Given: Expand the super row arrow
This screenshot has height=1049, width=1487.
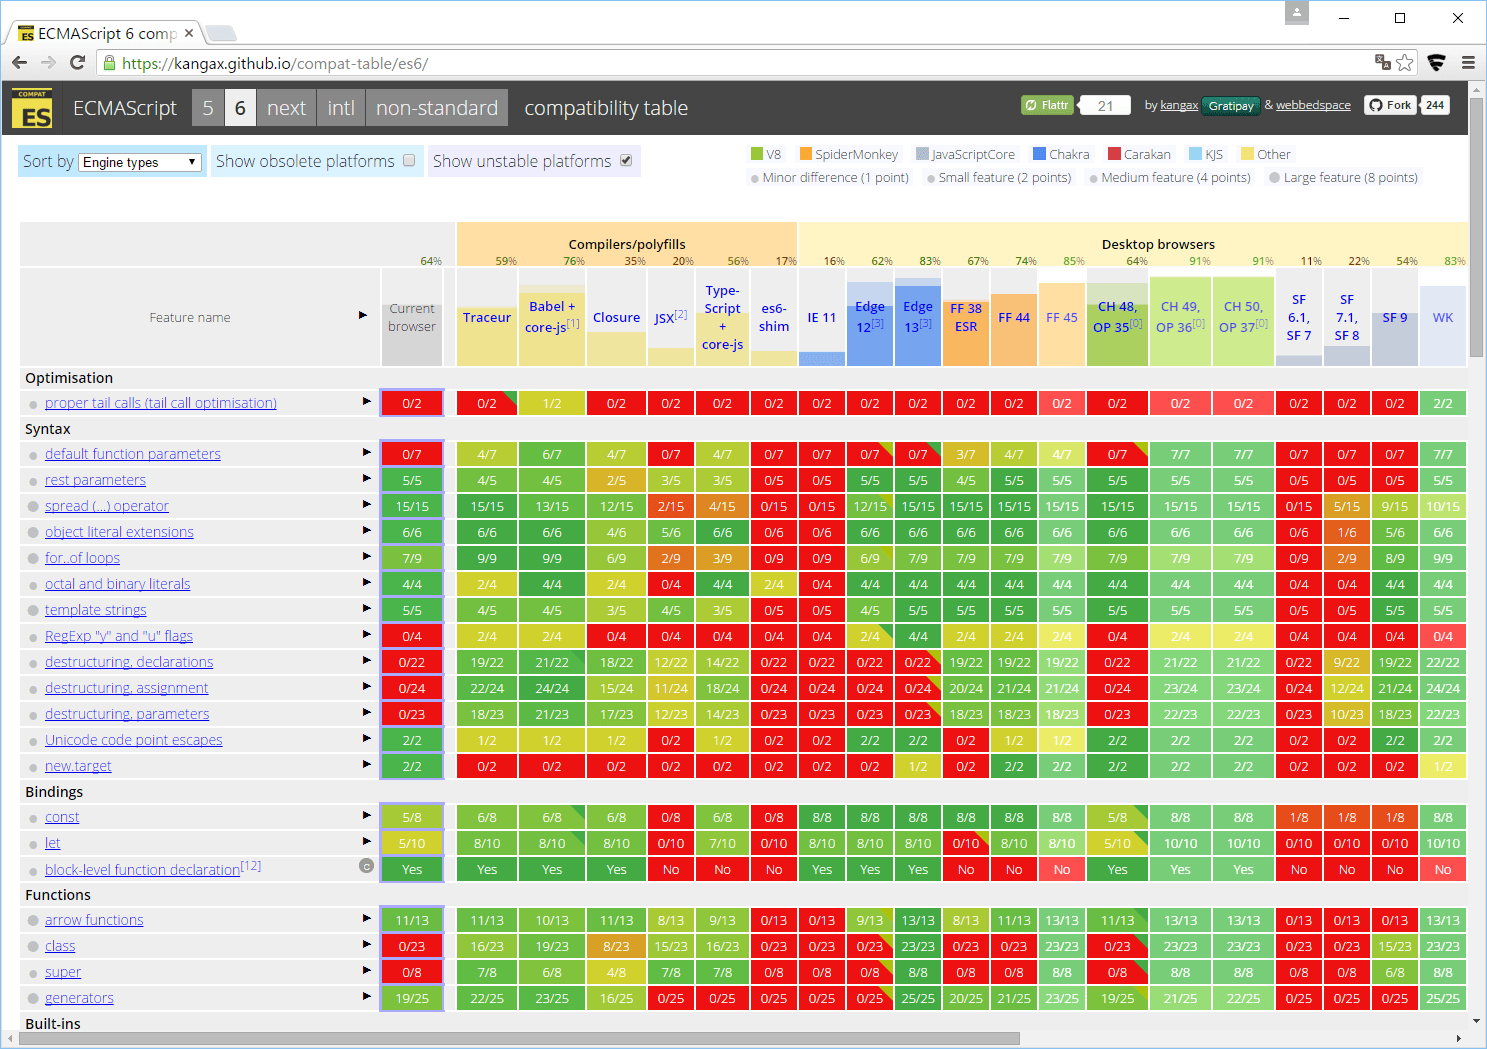Looking at the screenshot, I should 366,970.
